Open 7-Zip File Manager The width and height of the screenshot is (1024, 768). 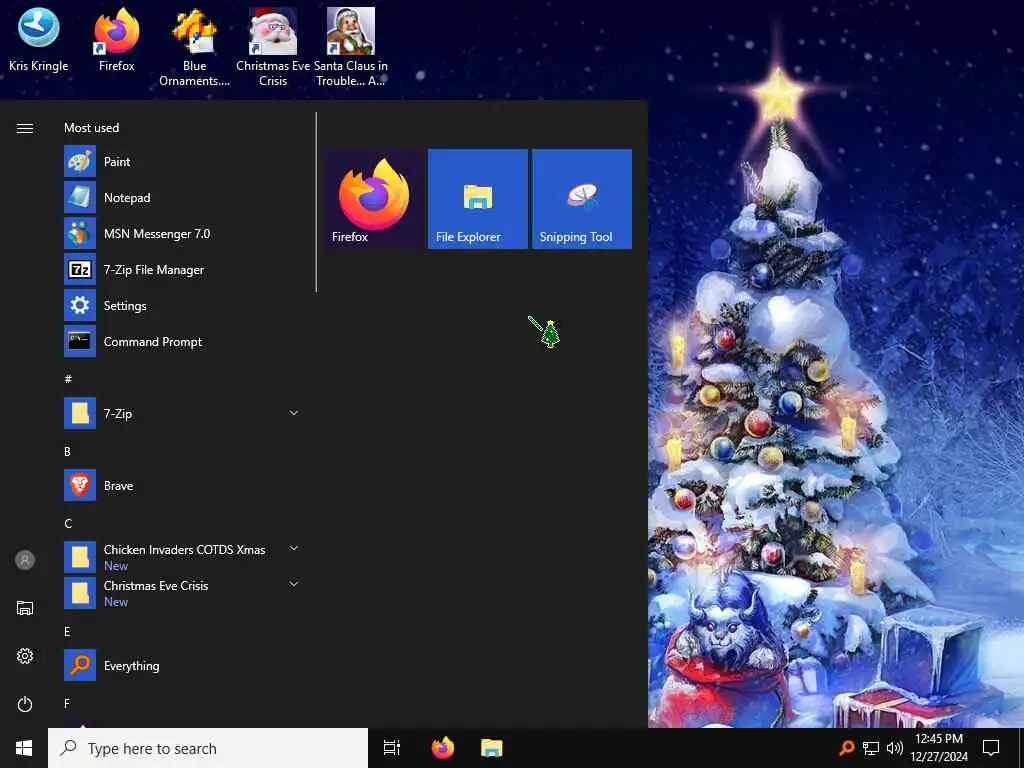pyautogui.click(x=183, y=269)
